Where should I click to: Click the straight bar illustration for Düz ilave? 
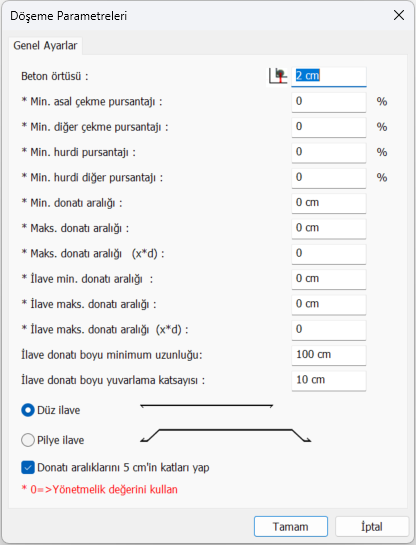click(x=206, y=406)
